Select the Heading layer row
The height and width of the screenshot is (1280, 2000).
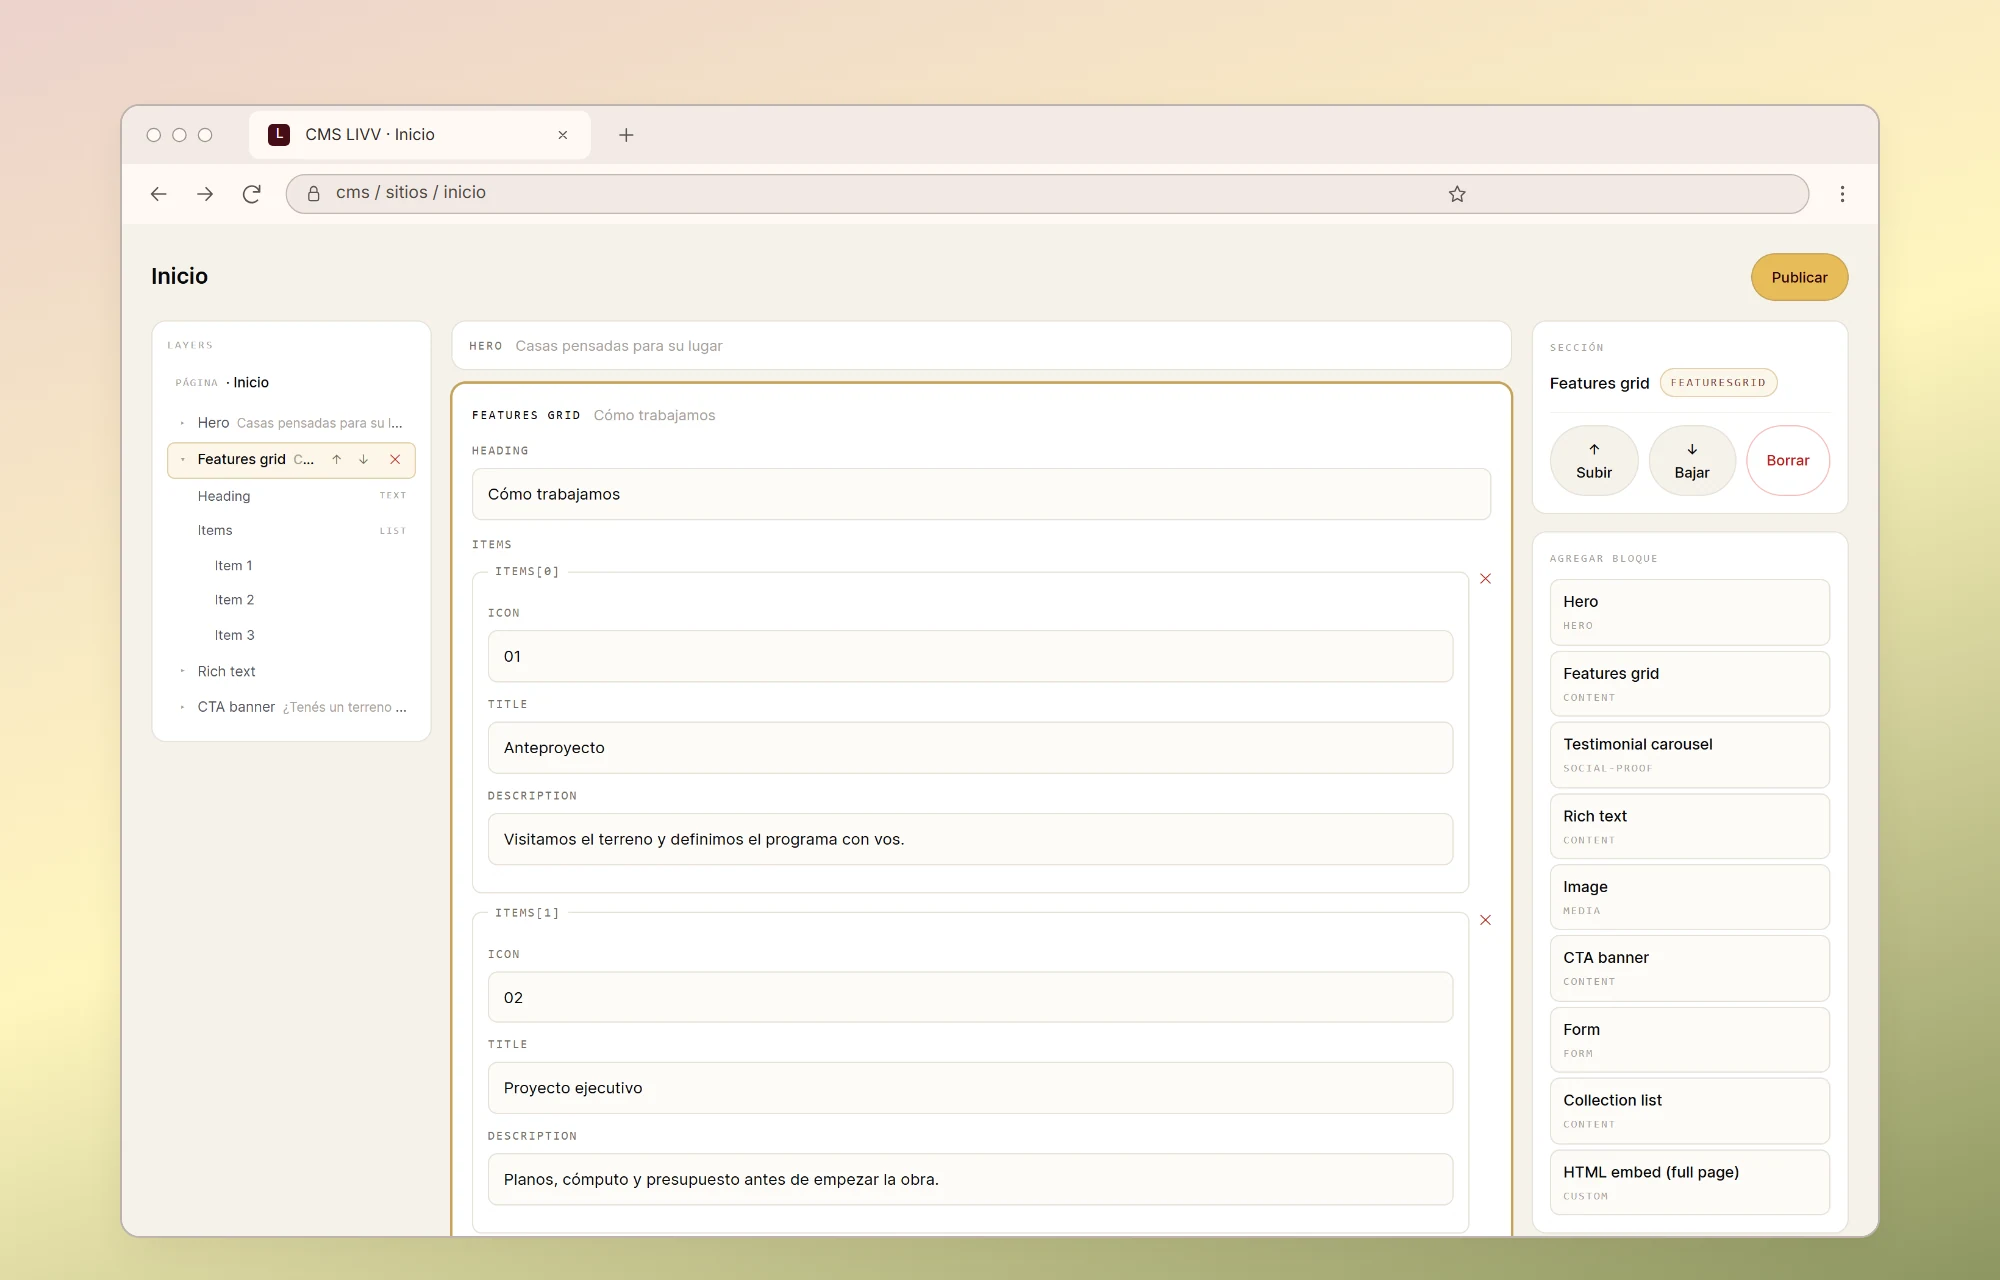291,496
